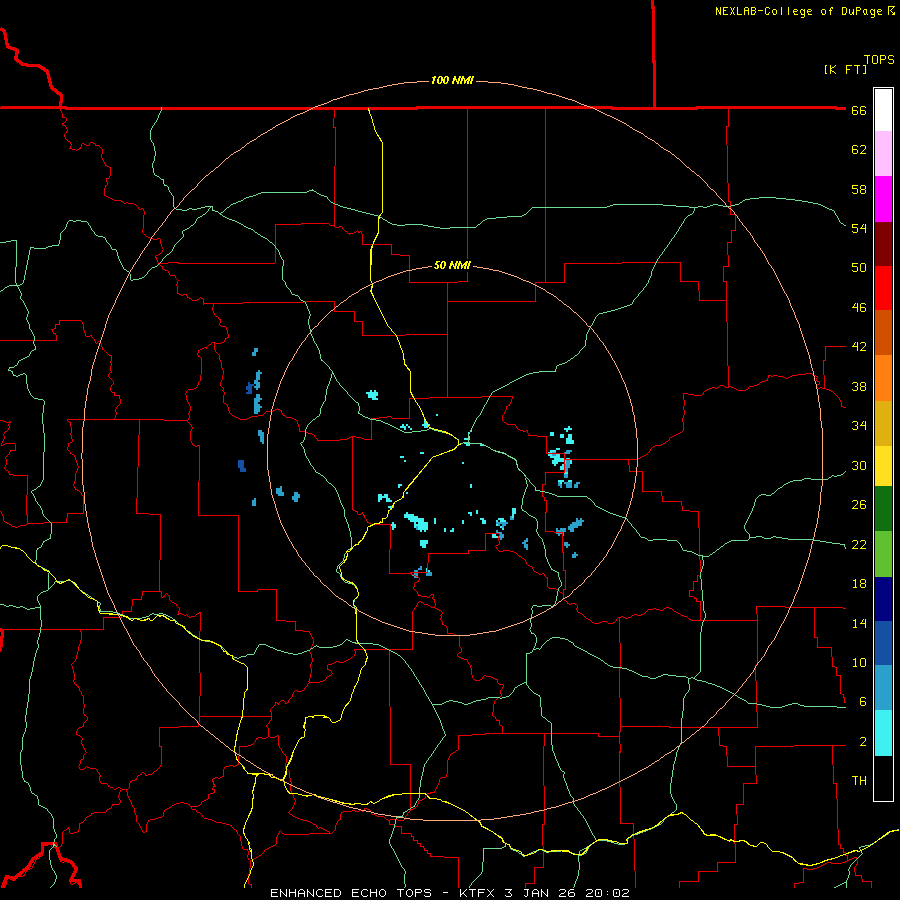Screen dimensions: 900x900
Task: Select the bright yellow legend color block
Action: [883, 465]
